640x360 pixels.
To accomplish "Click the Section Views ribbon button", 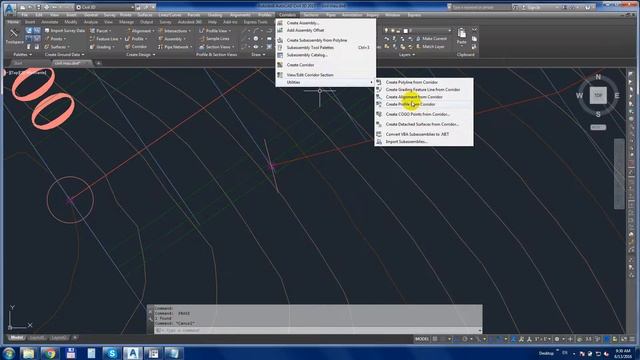I will tap(218, 47).
